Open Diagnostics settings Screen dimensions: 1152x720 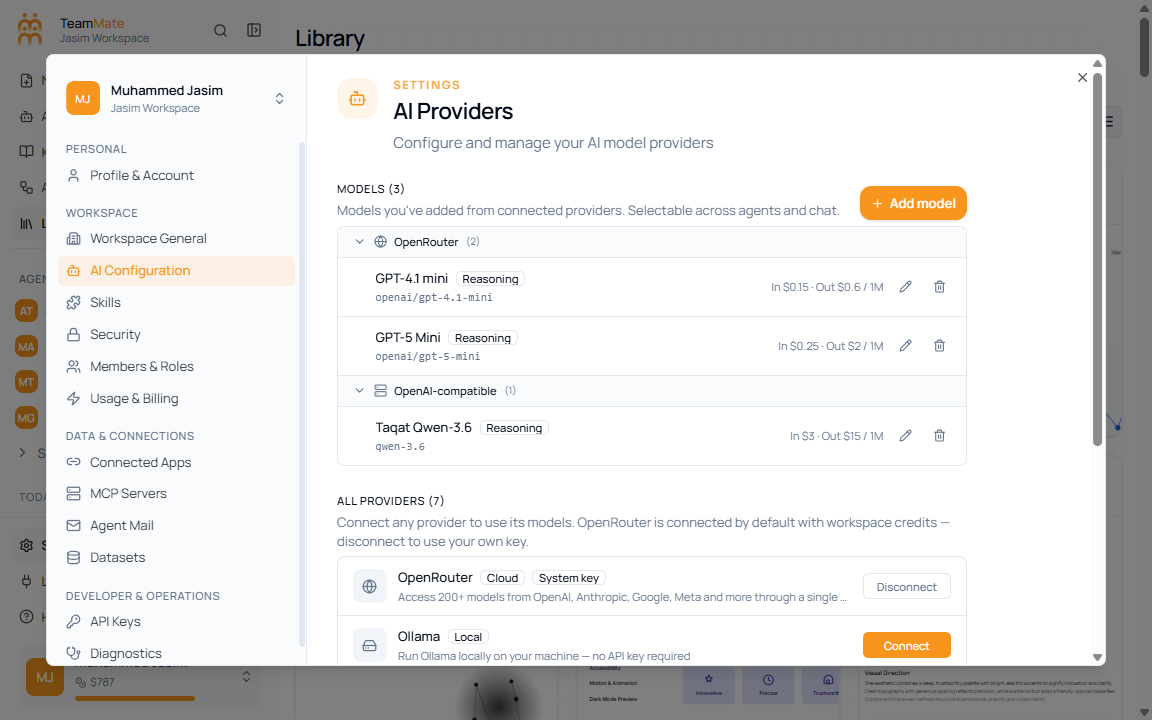pyautogui.click(x=176, y=653)
